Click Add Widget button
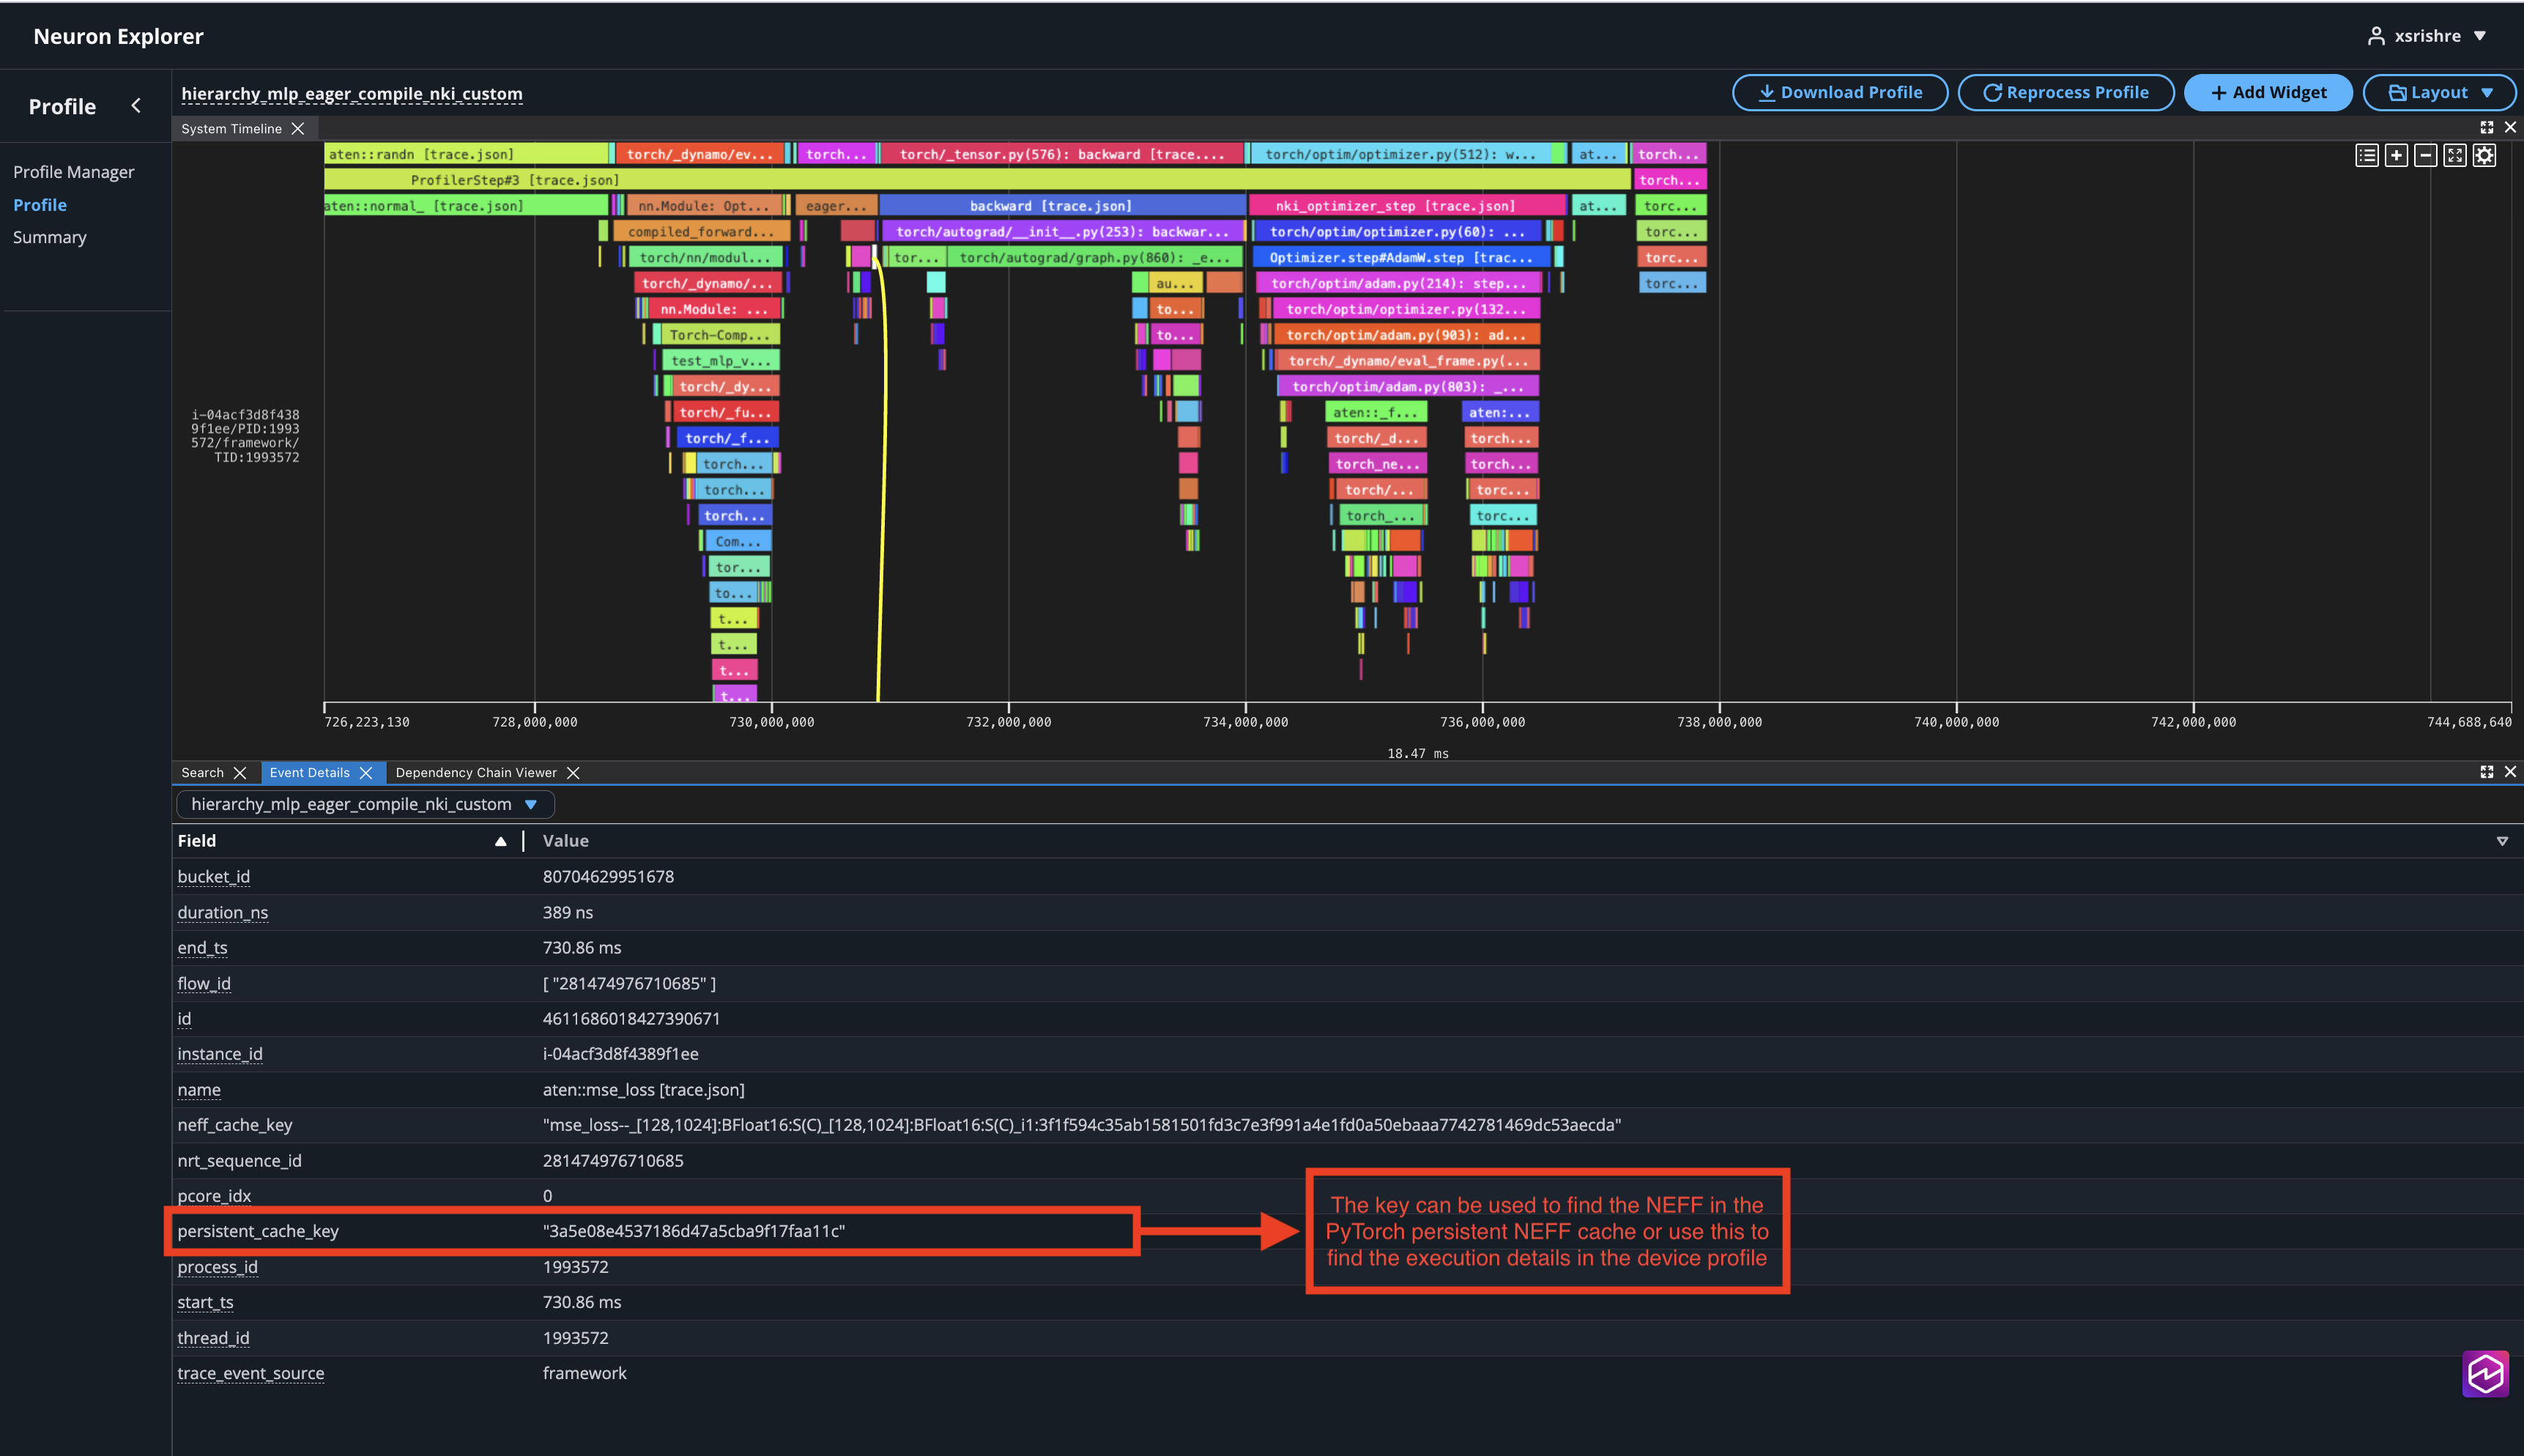The width and height of the screenshot is (2524, 1456). point(2269,92)
